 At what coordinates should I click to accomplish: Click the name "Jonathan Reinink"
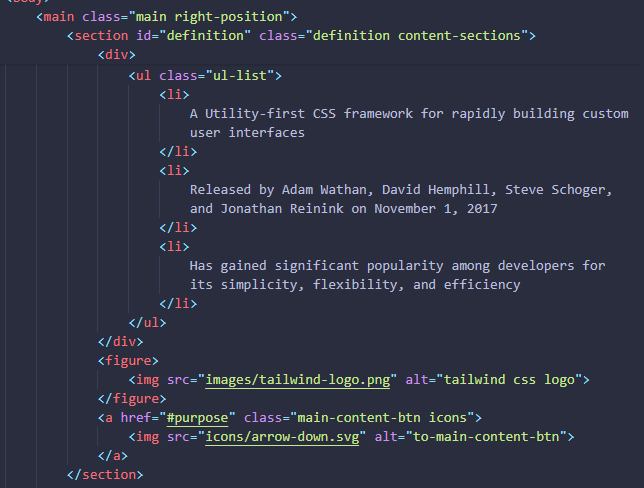(282, 209)
